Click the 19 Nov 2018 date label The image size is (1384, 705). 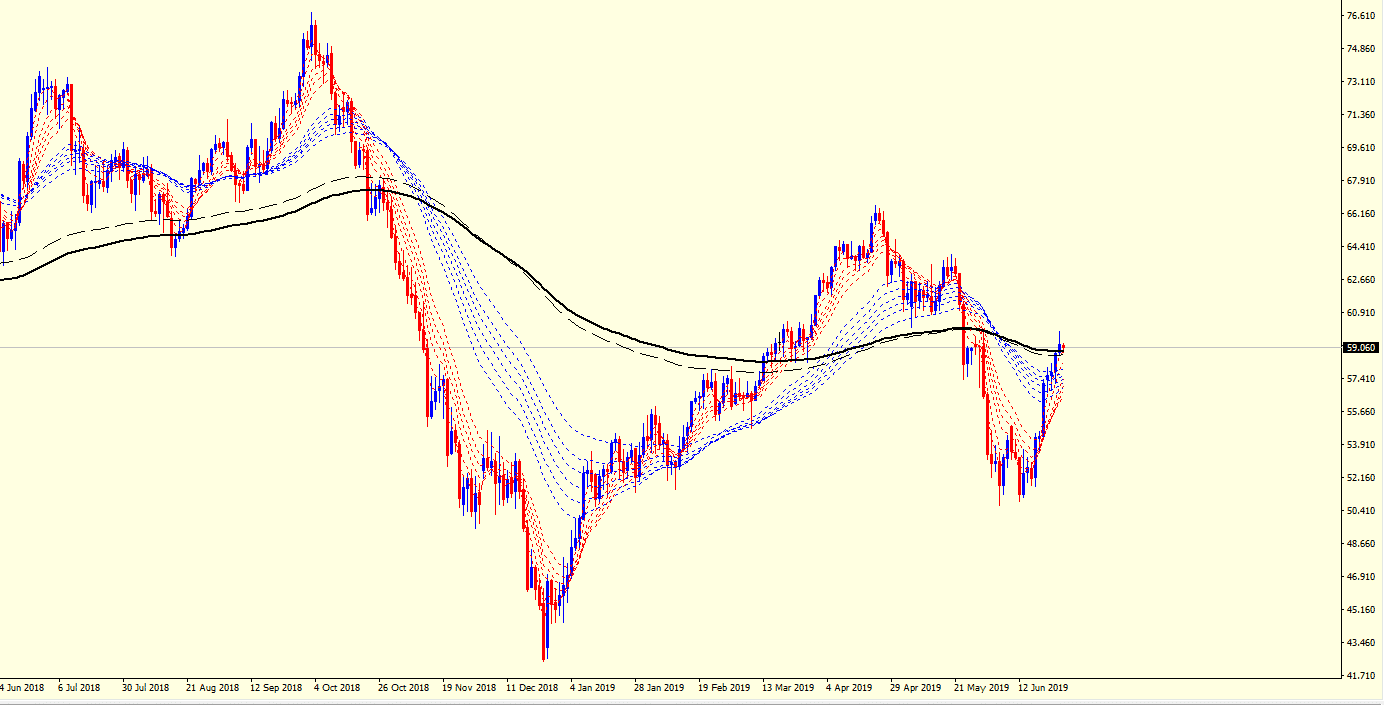(469, 688)
